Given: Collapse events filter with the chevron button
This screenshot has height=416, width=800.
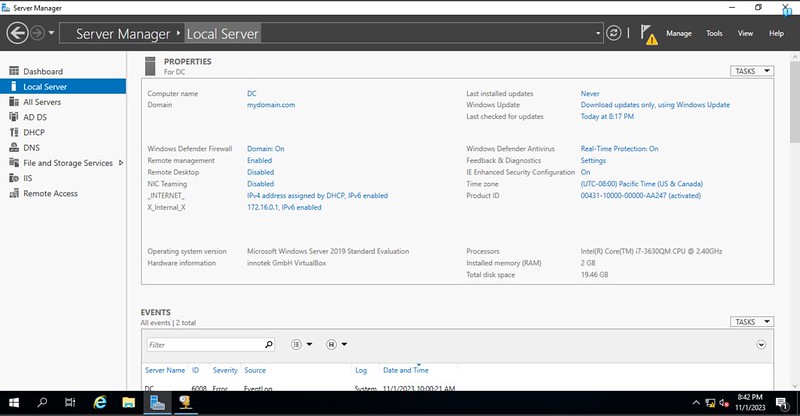Looking at the screenshot, I should coord(761,345).
